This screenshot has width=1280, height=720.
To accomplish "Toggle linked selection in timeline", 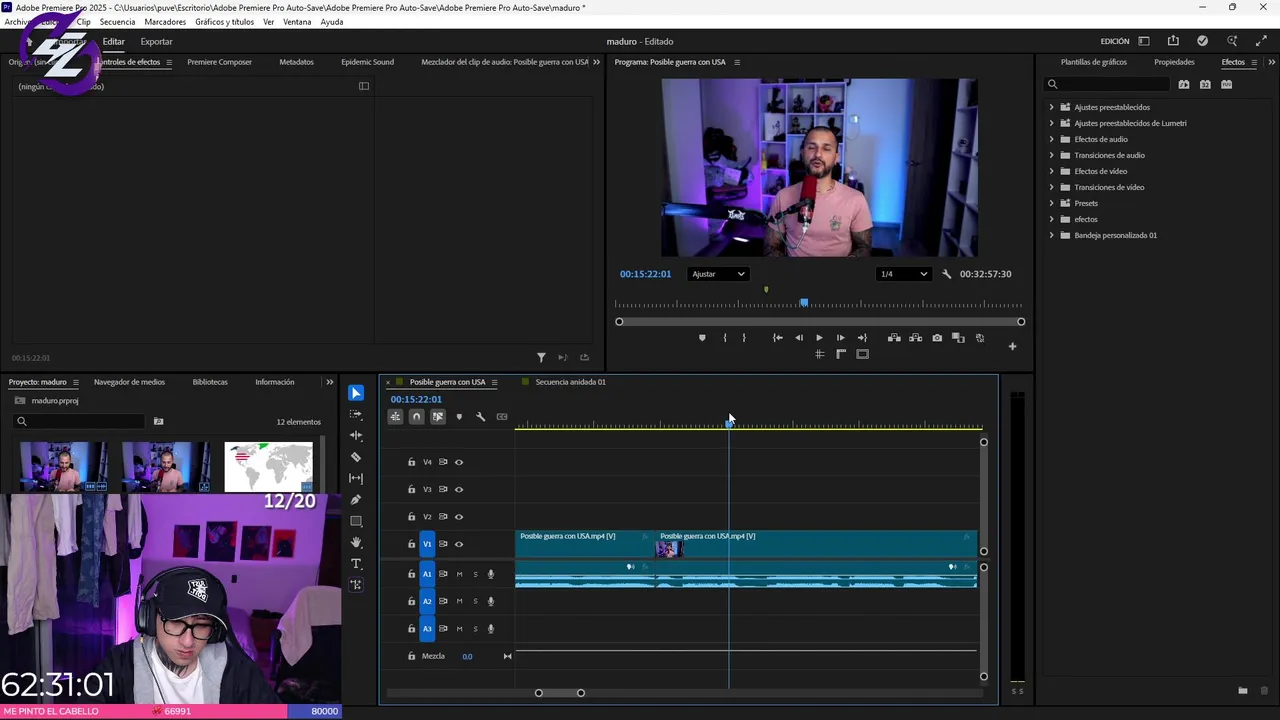I will 438,417.
